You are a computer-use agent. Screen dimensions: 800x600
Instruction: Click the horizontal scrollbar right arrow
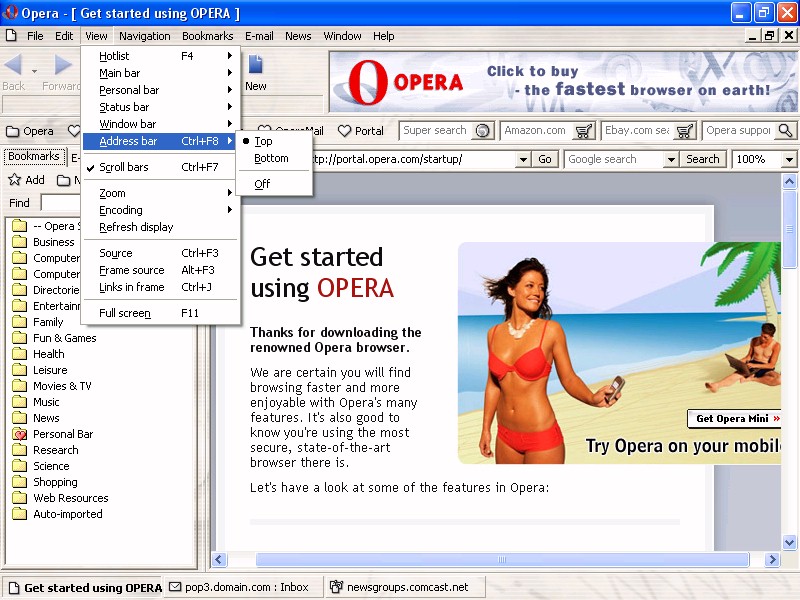[772, 560]
